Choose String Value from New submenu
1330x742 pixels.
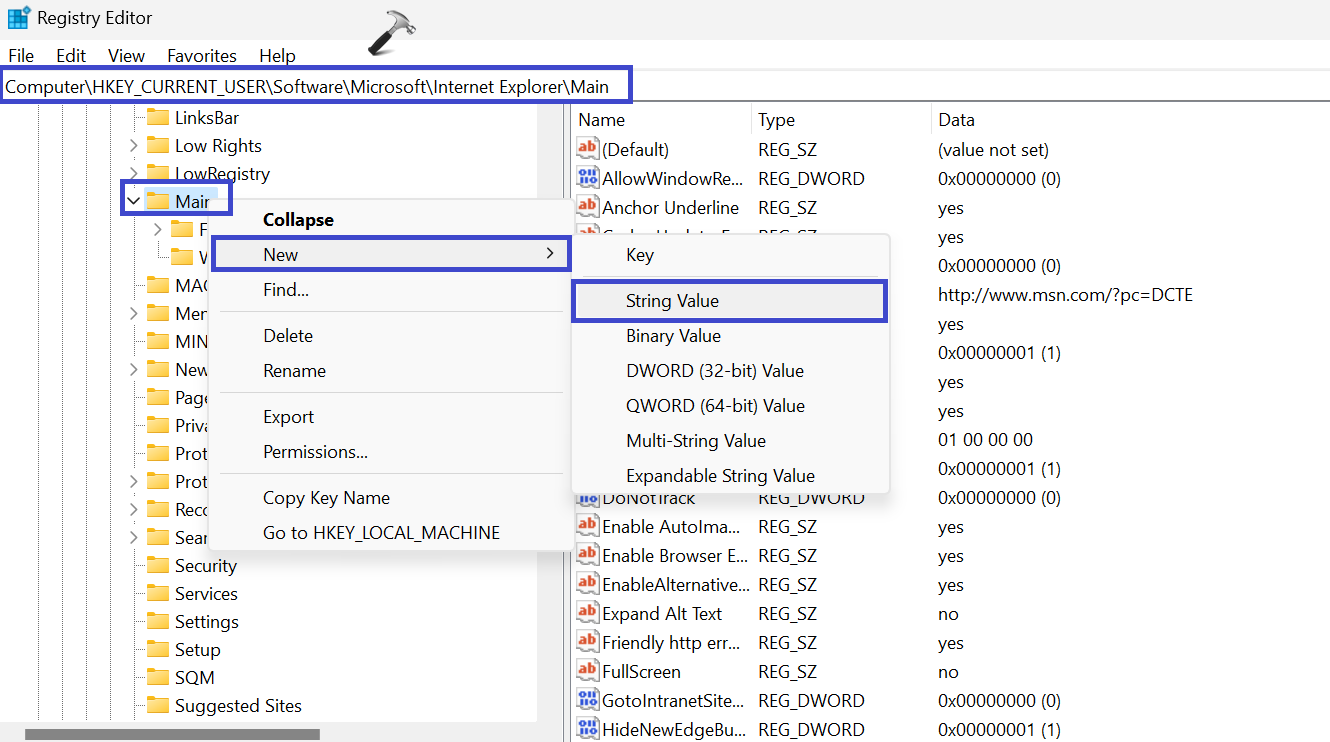click(672, 301)
